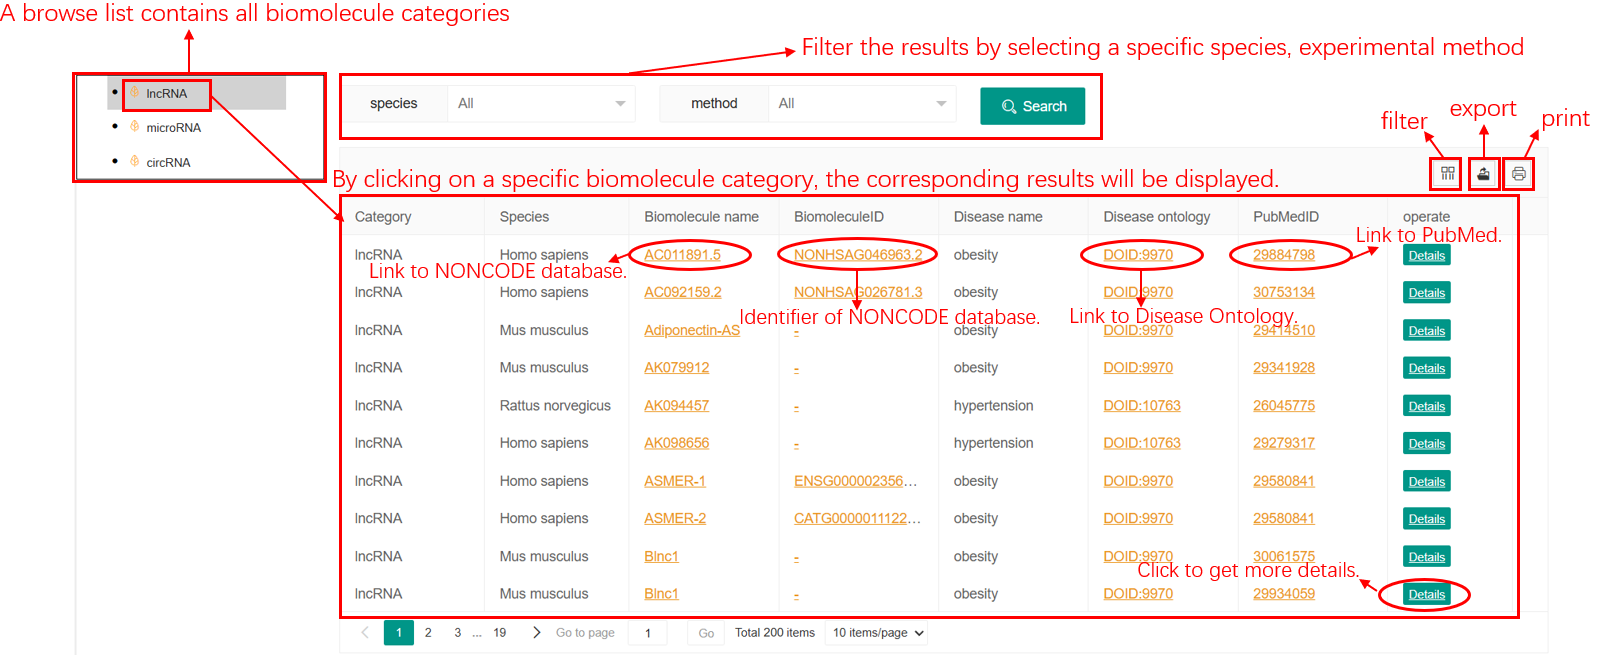This screenshot has height=655, width=1599.
Task: Click the filter columns icon
Action: (x=1446, y=174)
